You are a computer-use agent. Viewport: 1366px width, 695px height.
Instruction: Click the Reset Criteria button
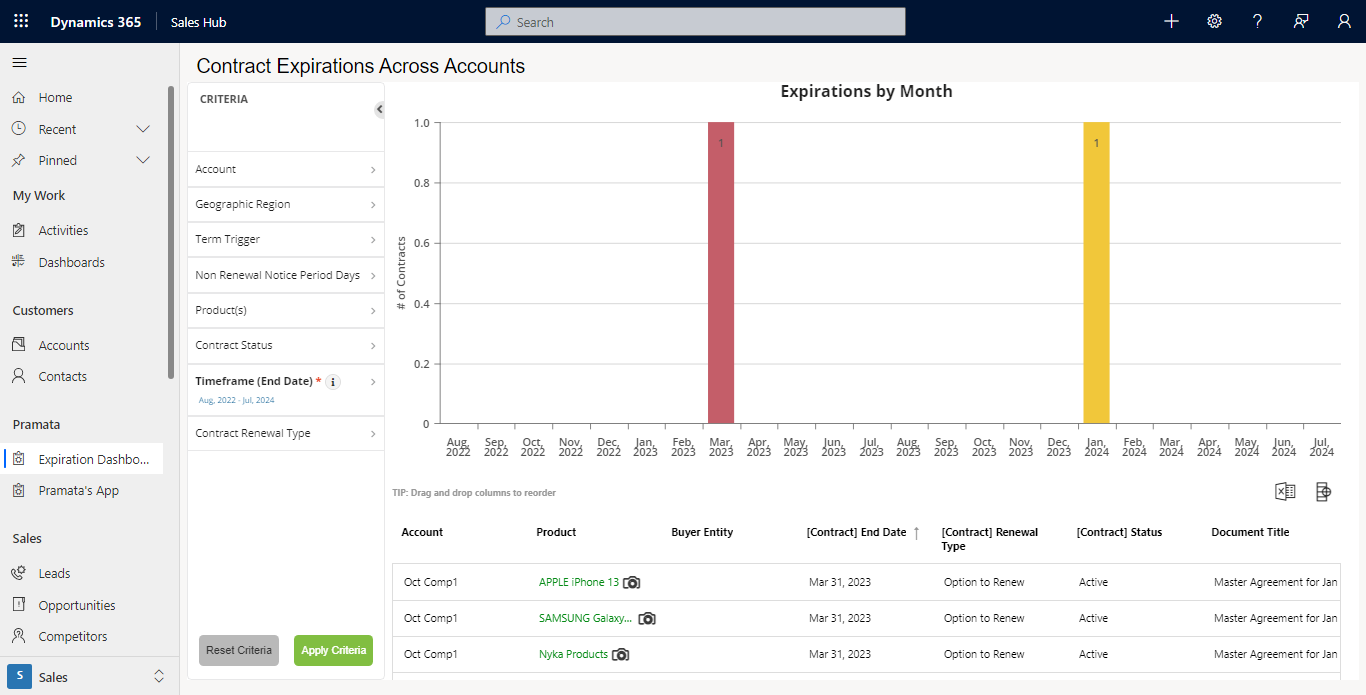point(239,650)
